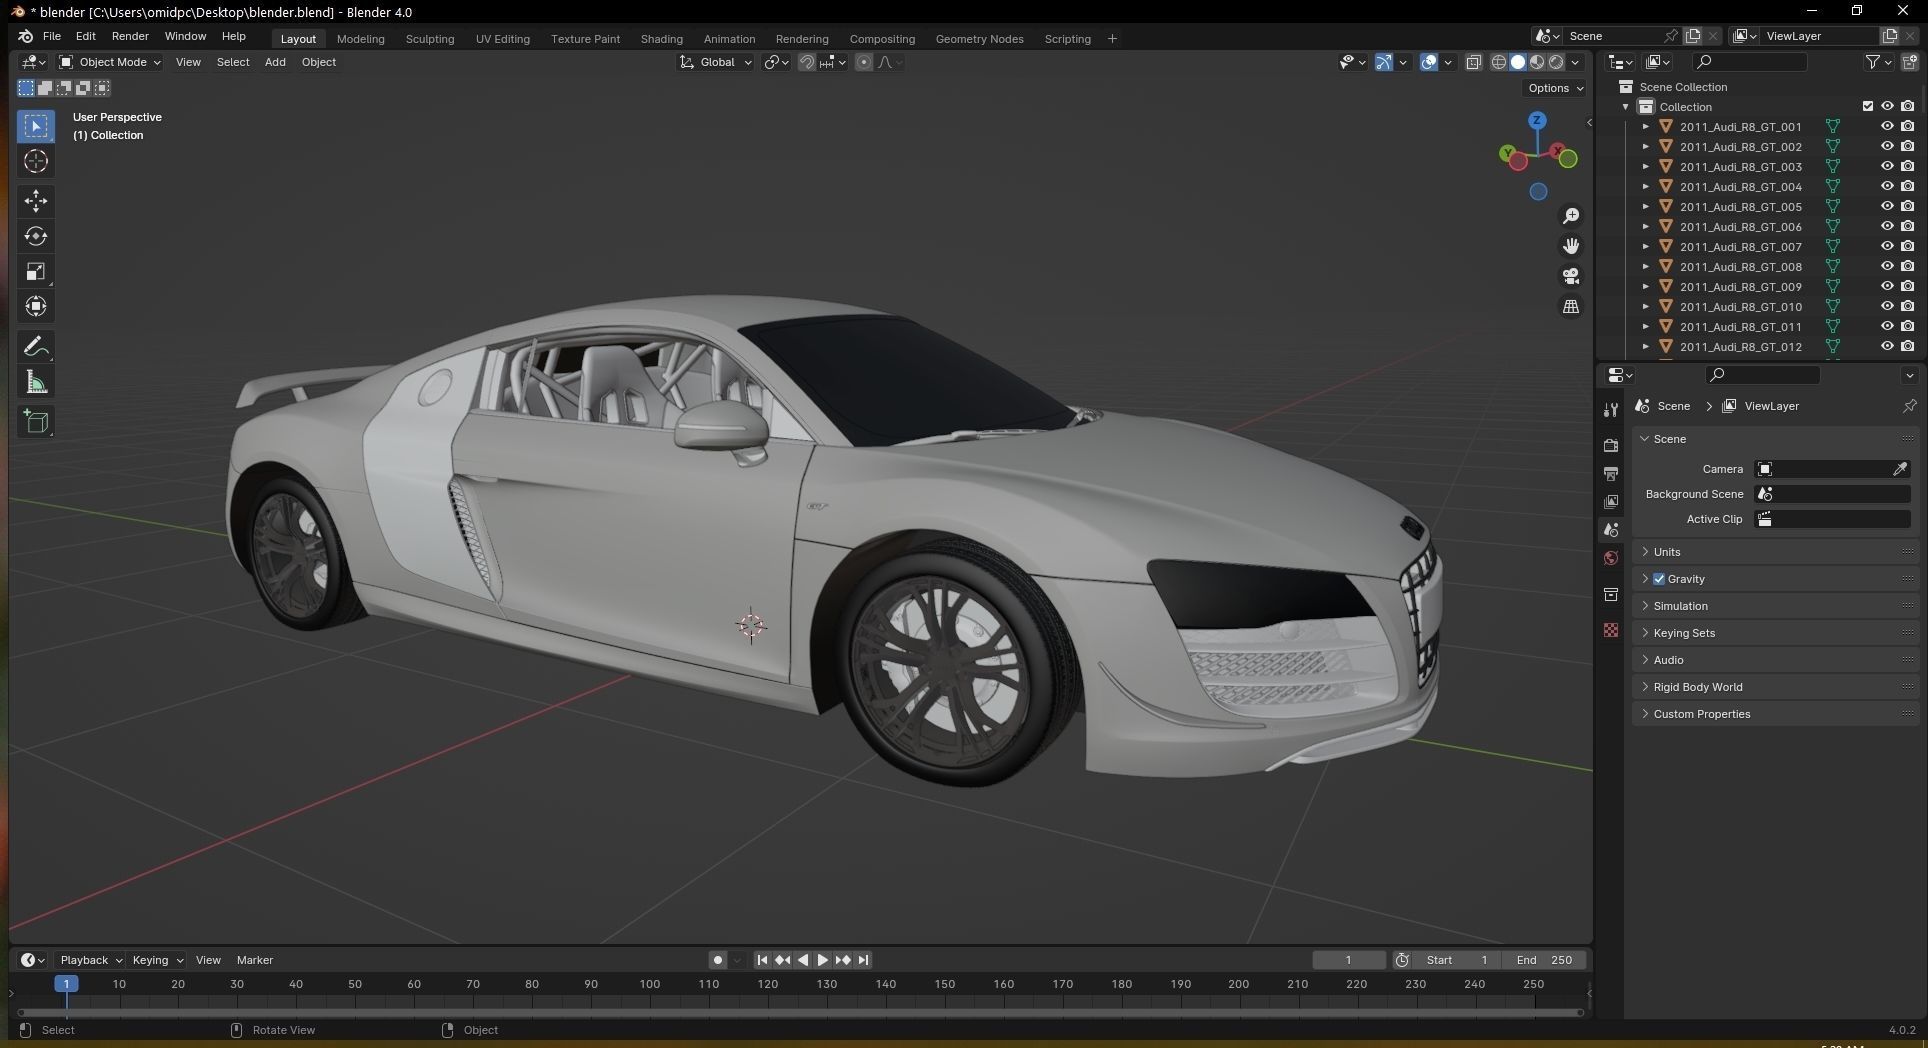The width and height of the screenshot is (1928, 1048).
Task: Expand the Custom Properties panel
Action: click(x=1775, y=714)
